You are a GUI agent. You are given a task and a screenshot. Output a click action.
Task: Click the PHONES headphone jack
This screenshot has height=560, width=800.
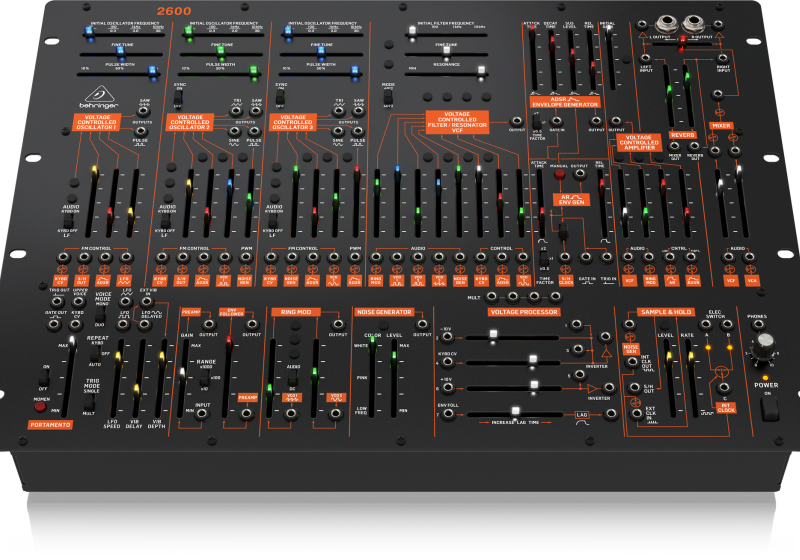tap(758, 324)
